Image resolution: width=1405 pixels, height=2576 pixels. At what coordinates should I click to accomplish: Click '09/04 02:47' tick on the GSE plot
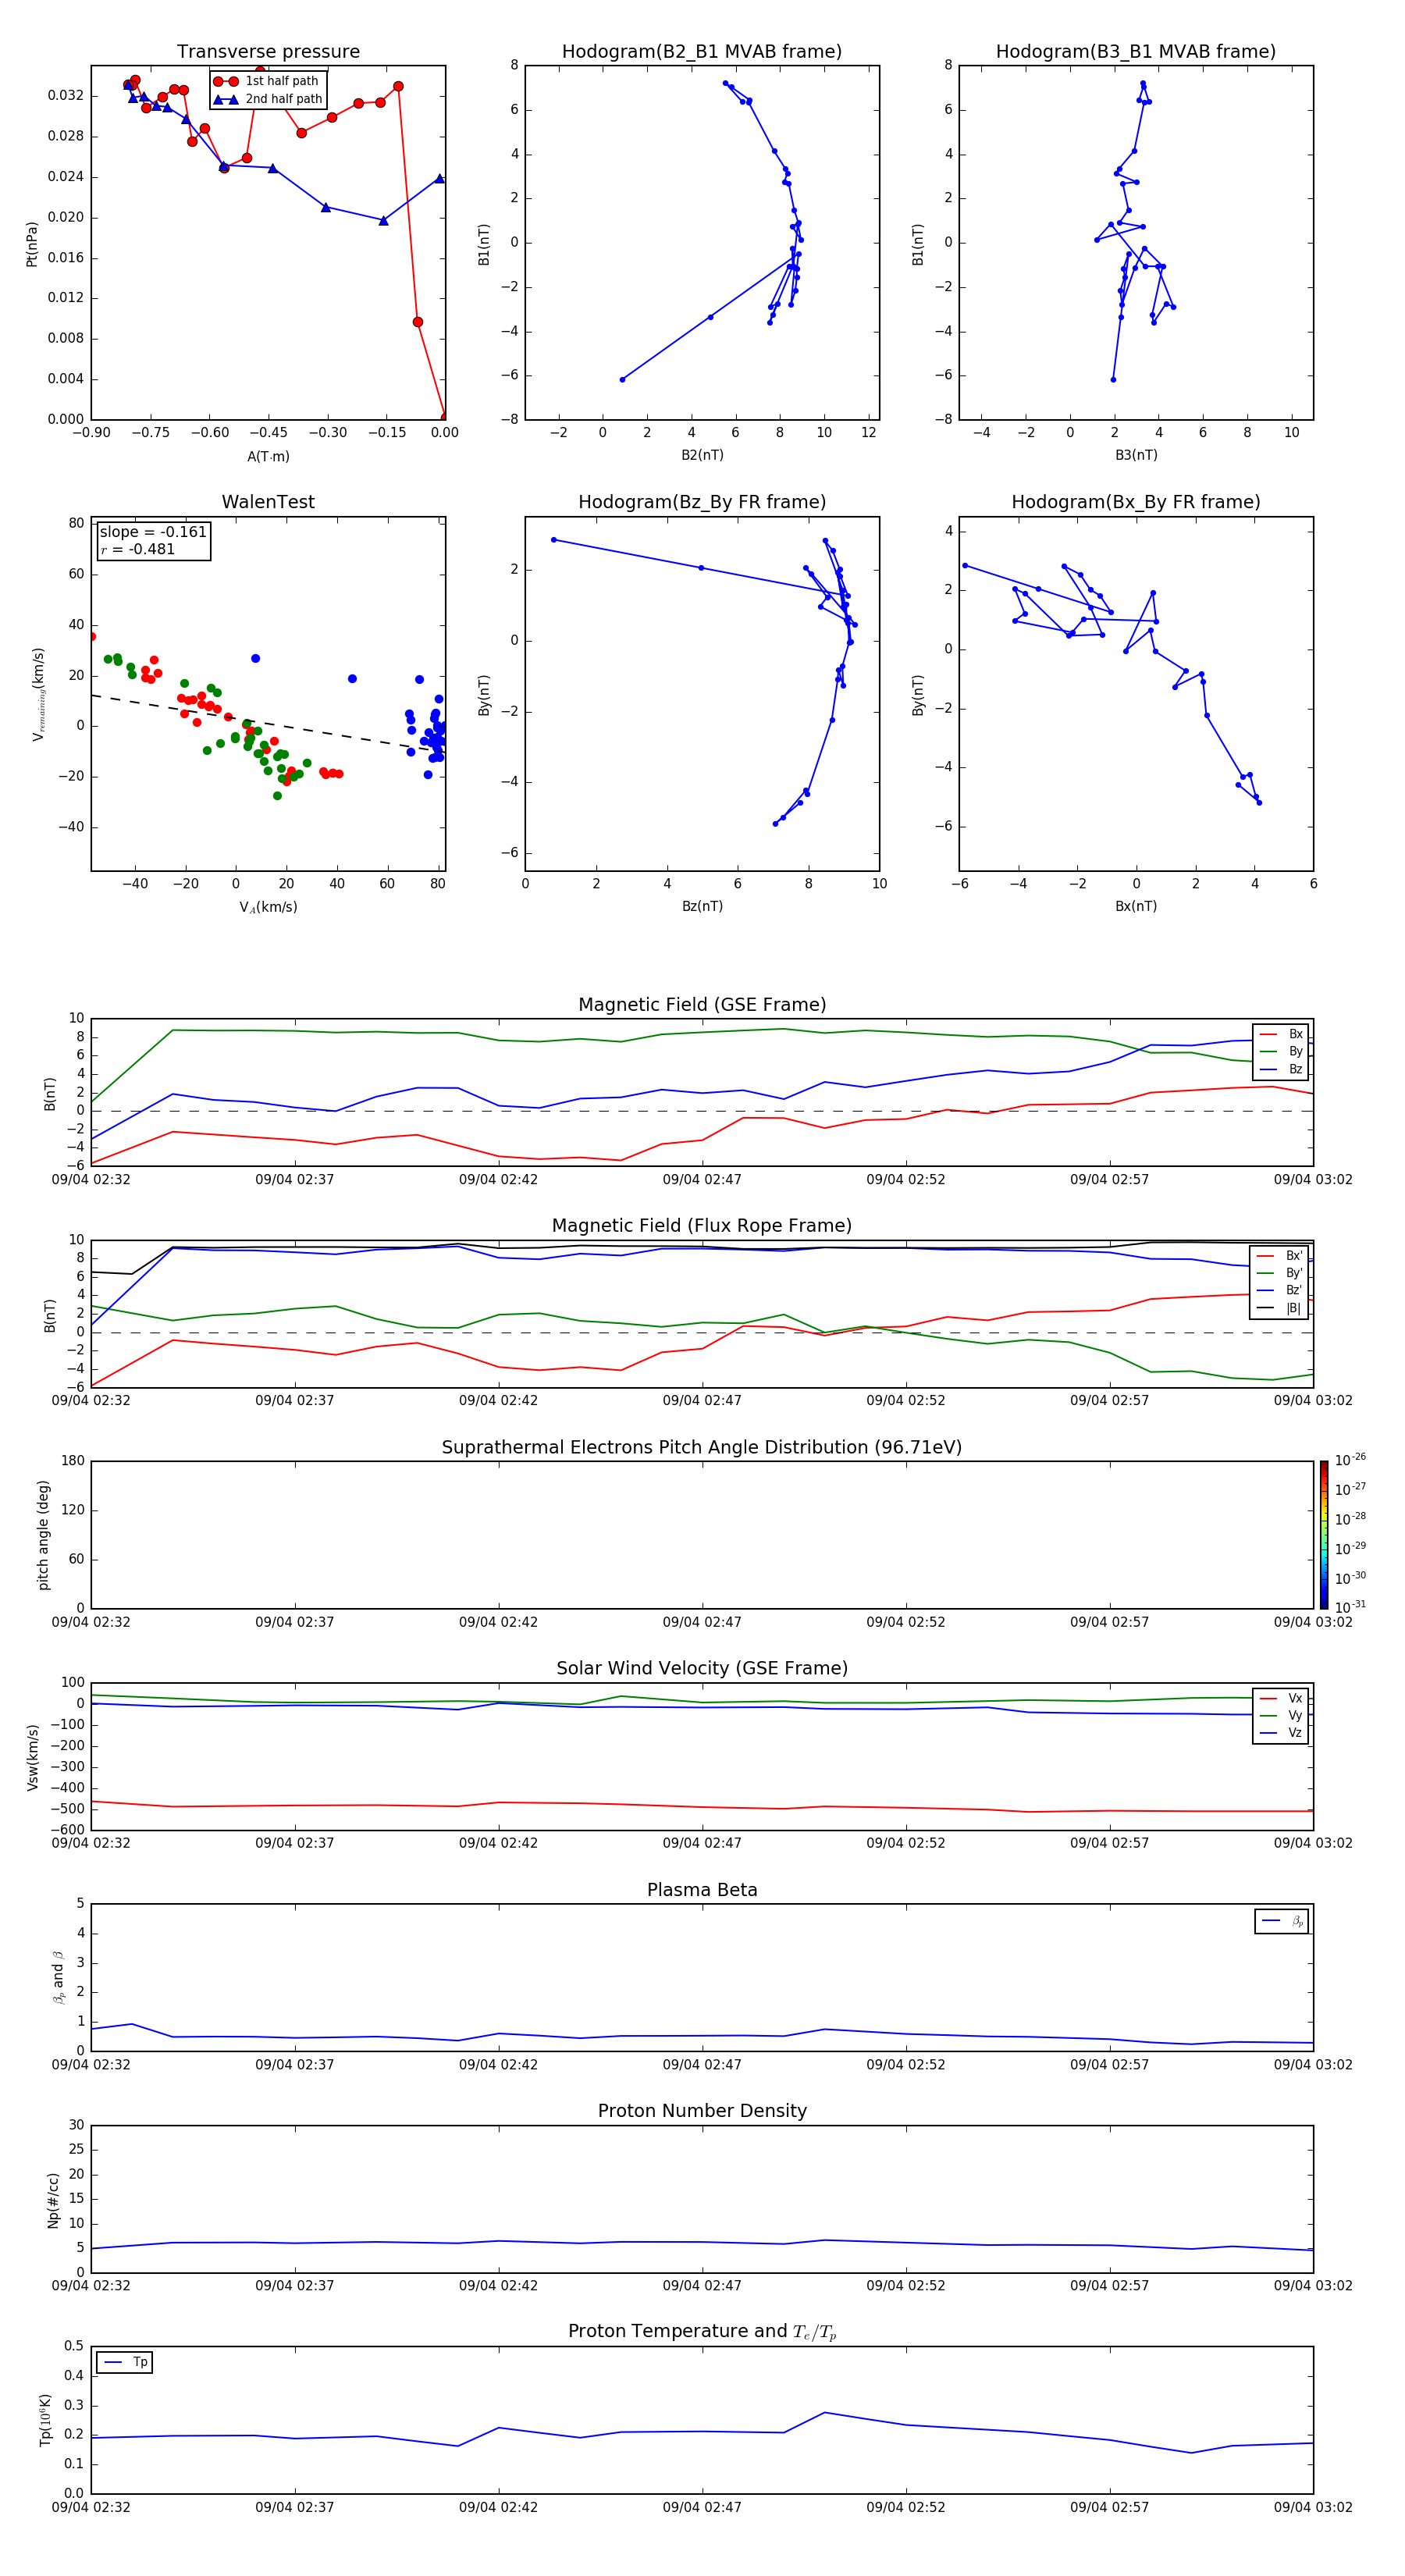[x=702, y=1180]
